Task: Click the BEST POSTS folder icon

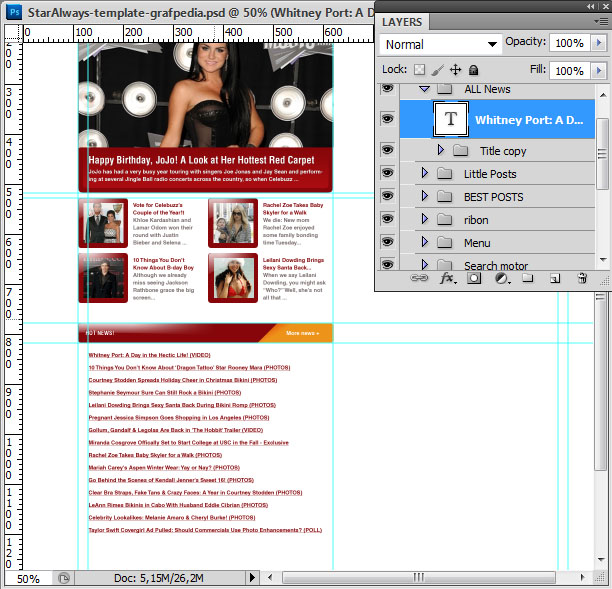Action: click(445, 196)
